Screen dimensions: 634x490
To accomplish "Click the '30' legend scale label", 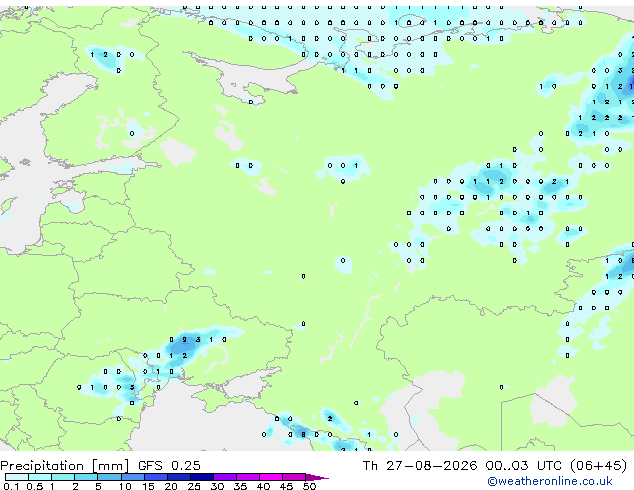I will 217,486.
